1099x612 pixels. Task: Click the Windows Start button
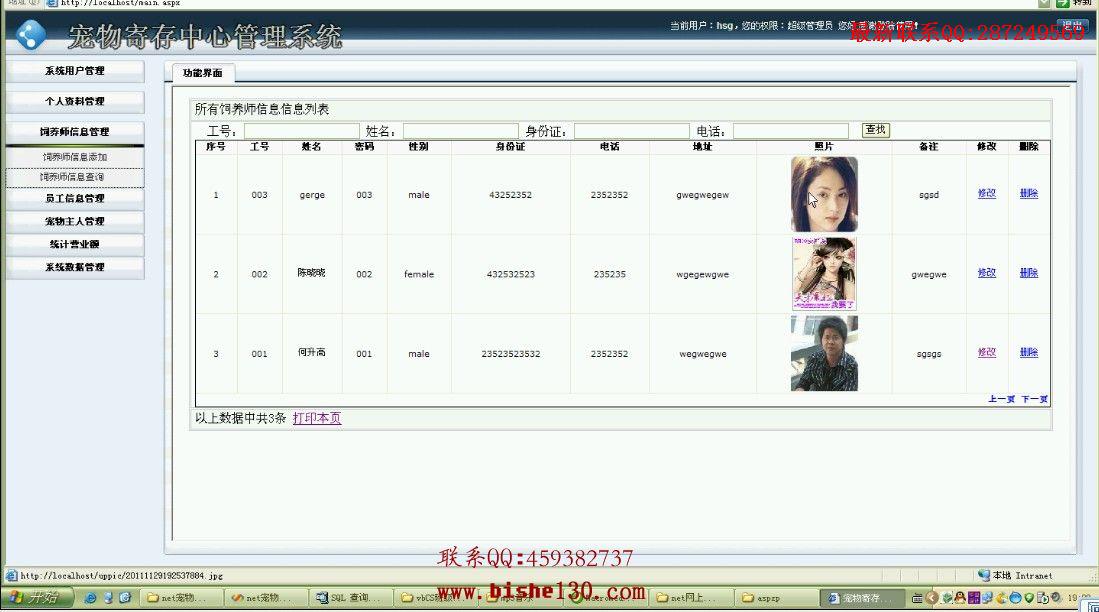(35, 597)
